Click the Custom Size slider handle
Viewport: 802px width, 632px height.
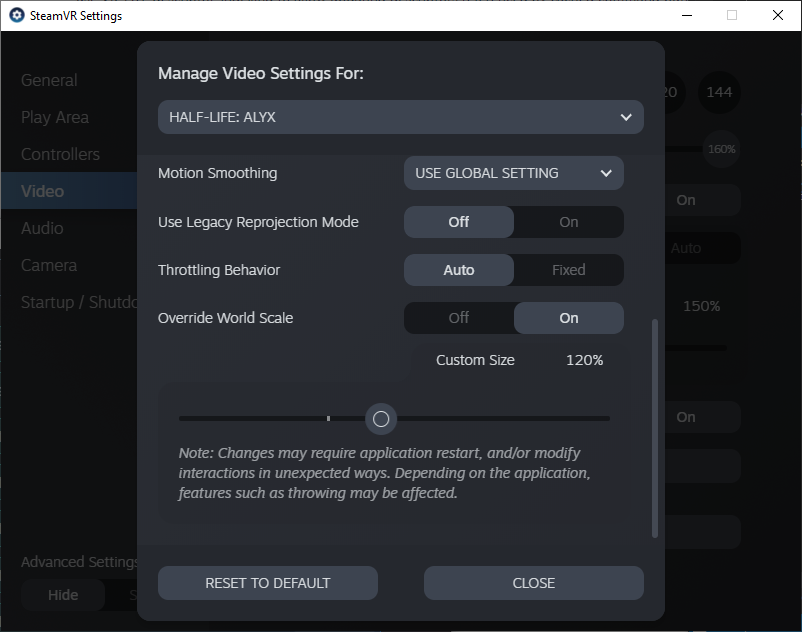point(380,418)
